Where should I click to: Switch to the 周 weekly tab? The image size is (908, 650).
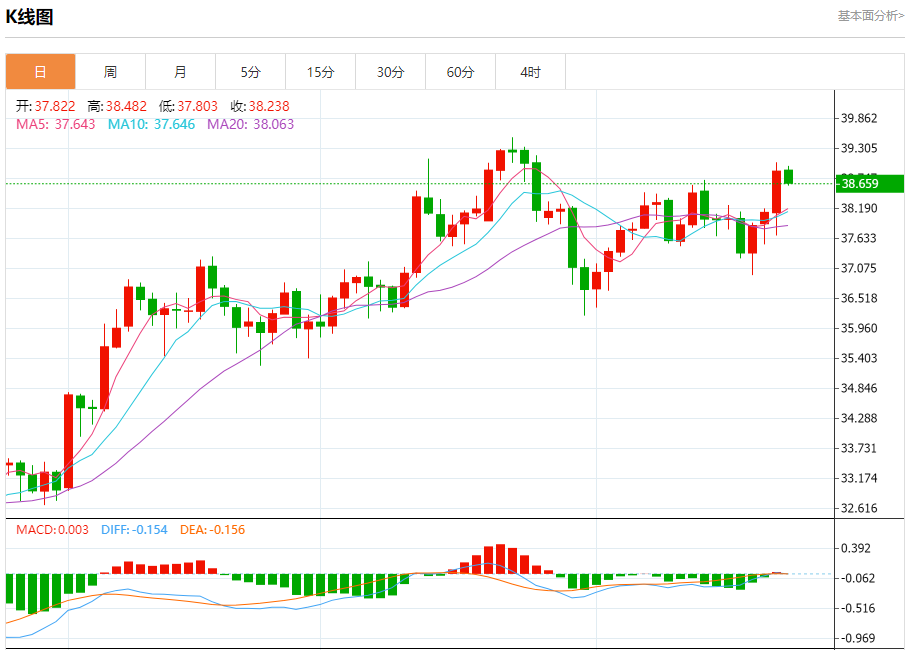[110, 72]
